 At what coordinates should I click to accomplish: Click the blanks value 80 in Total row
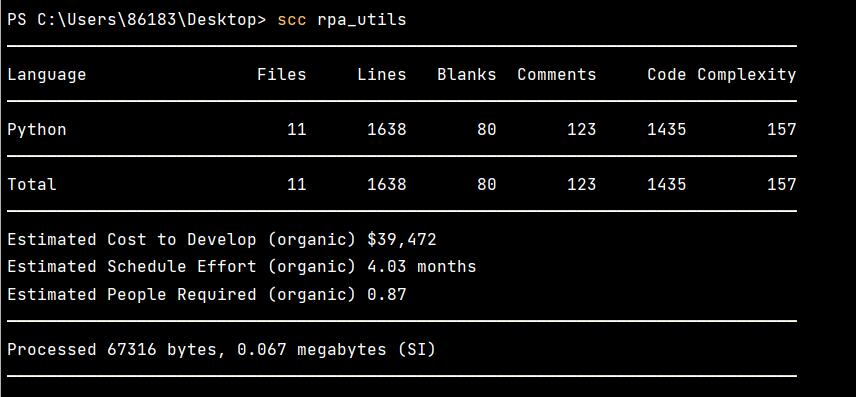(486, 184)
